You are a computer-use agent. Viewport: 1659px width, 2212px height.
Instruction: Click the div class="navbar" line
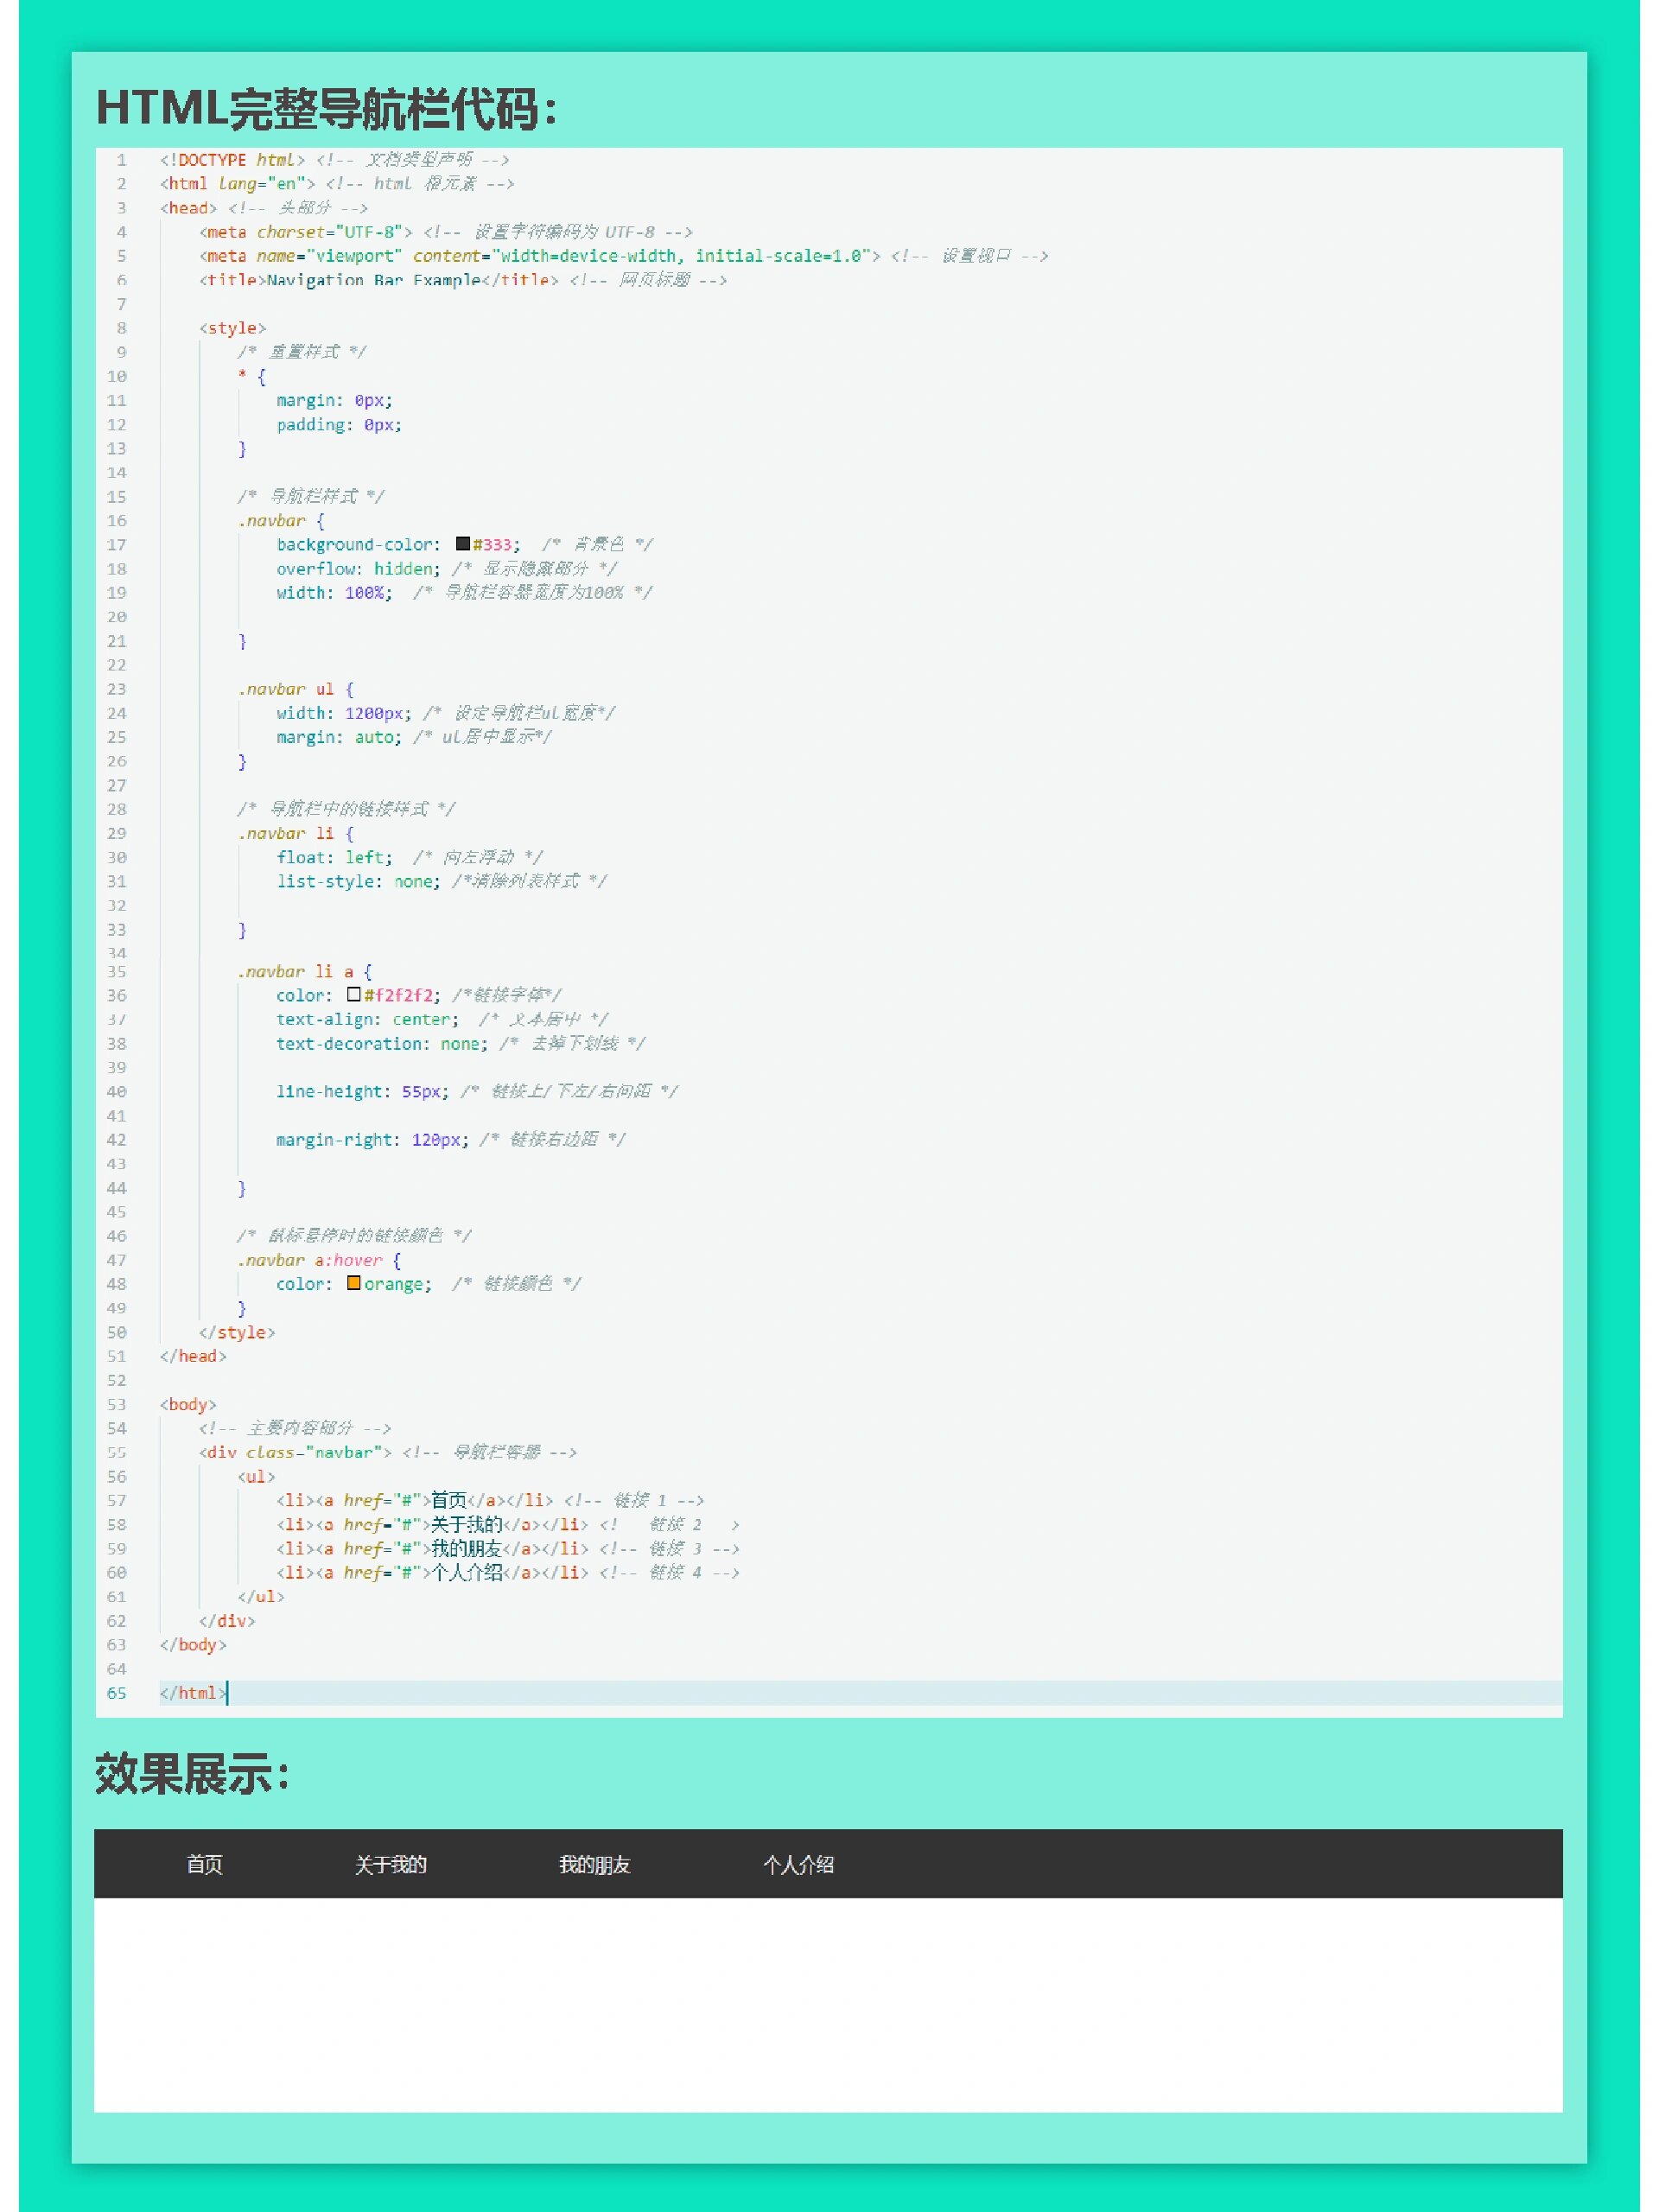click(x=295, y=1452)
